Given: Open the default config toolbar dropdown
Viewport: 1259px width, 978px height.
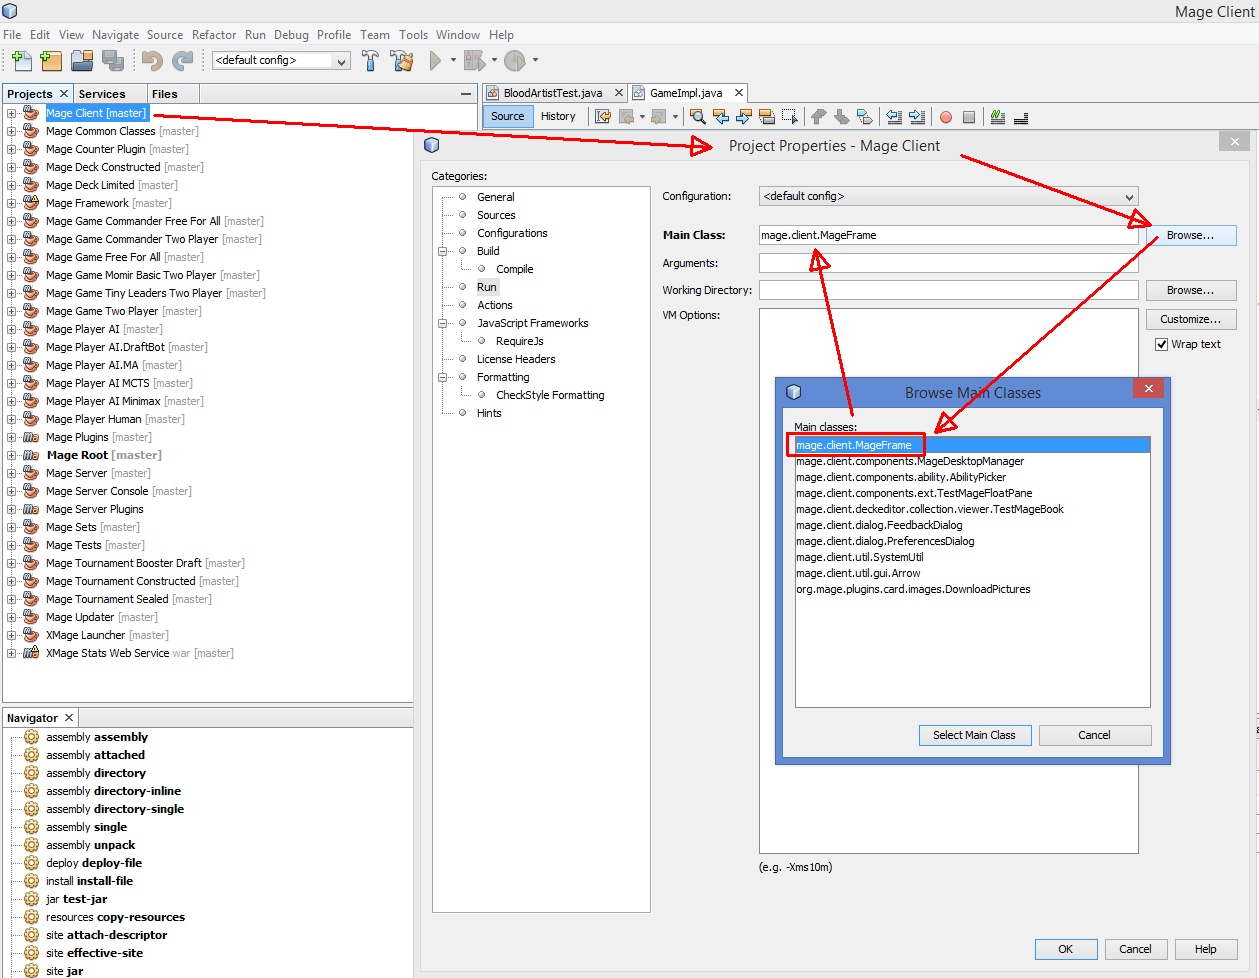Looking at the screenshot, I should (x=281, y=61).
